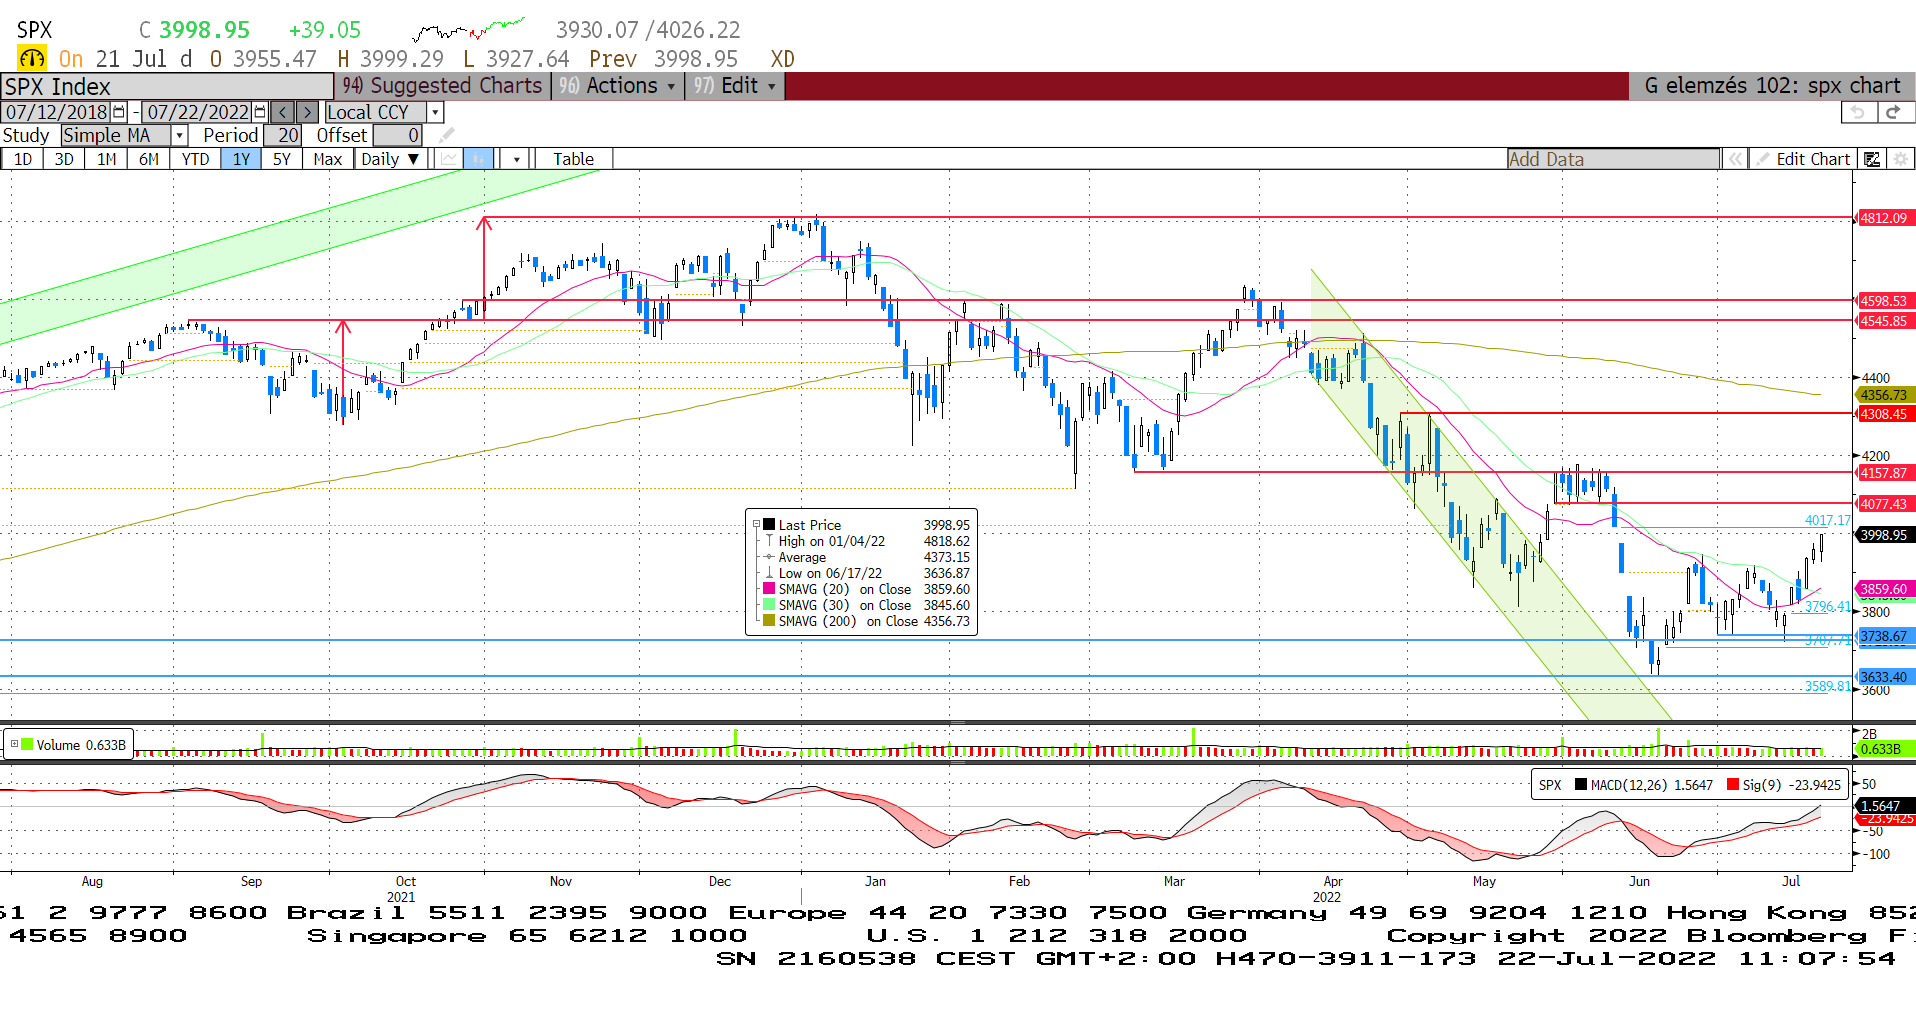
Task: Click the SMAVG (20) magenta legend swatch
Action: [x=769, y=589]
